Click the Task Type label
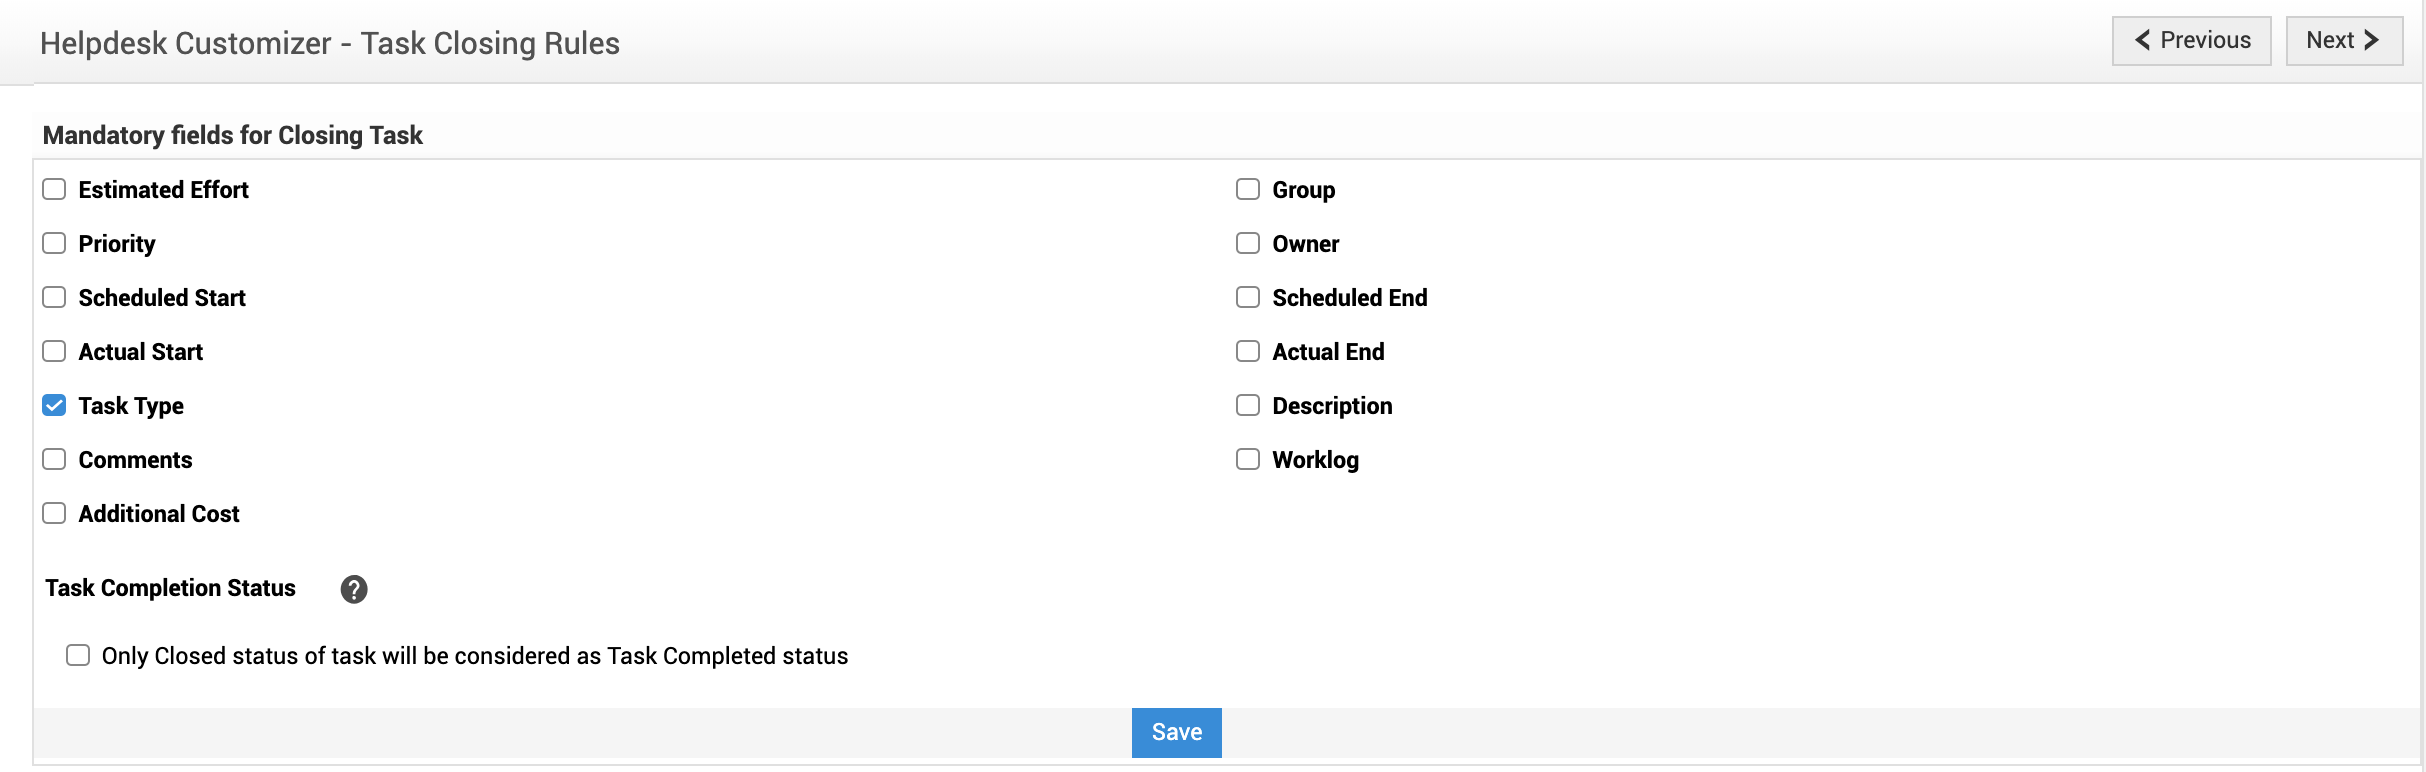This screenshot has width=2426, height=772. click(131, 406)
